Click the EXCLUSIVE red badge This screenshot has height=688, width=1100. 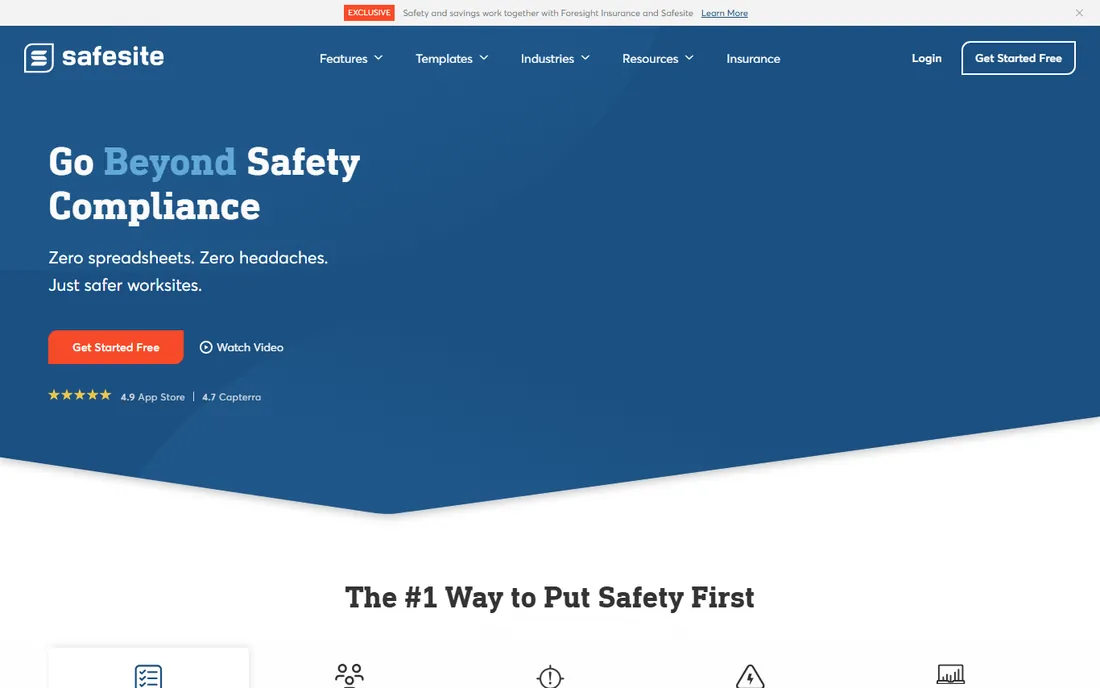[x=369, y=13]
